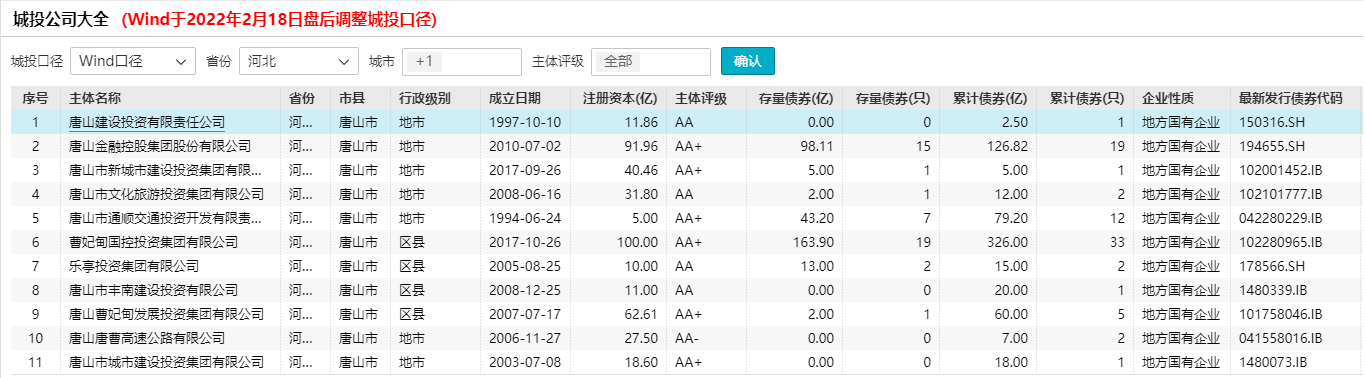Screen dimensions: 1365x378
Task: Click 注册资本 value 62.61
Action: point(641,314)
